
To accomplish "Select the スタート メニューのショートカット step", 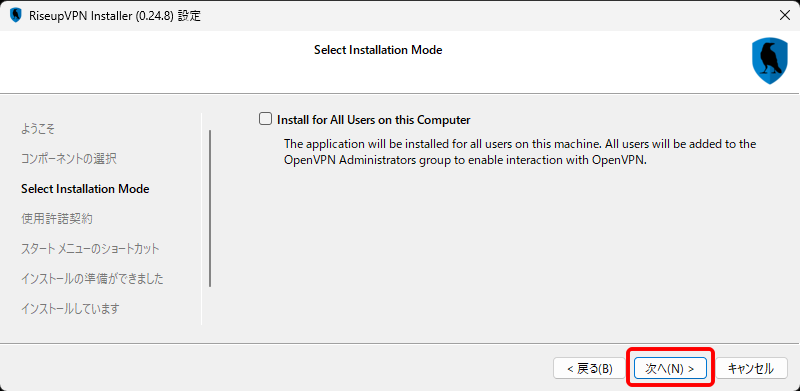I will 90,249.
